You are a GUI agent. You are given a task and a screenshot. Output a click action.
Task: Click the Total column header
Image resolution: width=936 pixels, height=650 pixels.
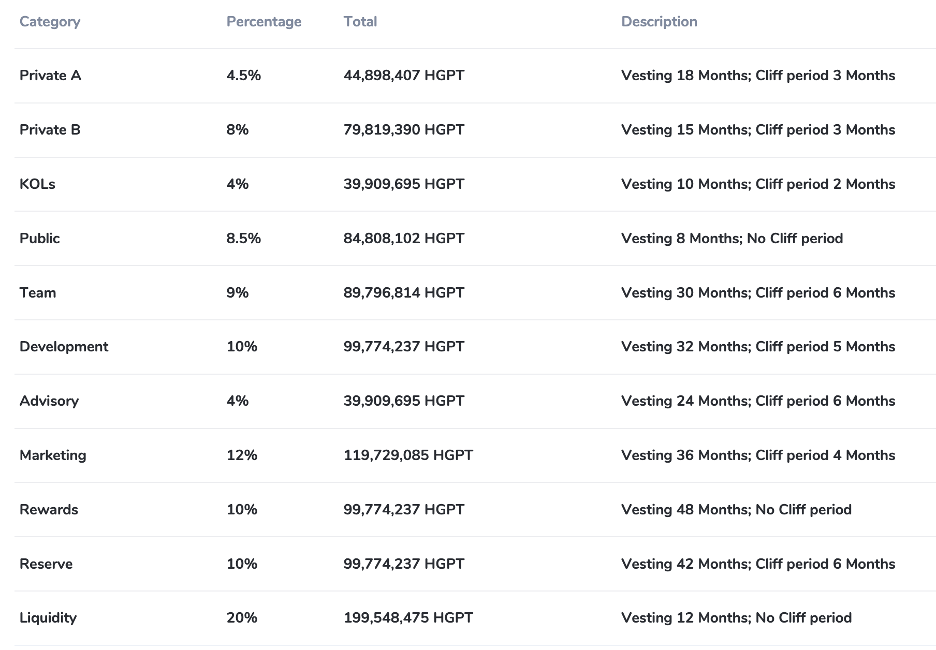pyautogui.click(x=360, y=21)
